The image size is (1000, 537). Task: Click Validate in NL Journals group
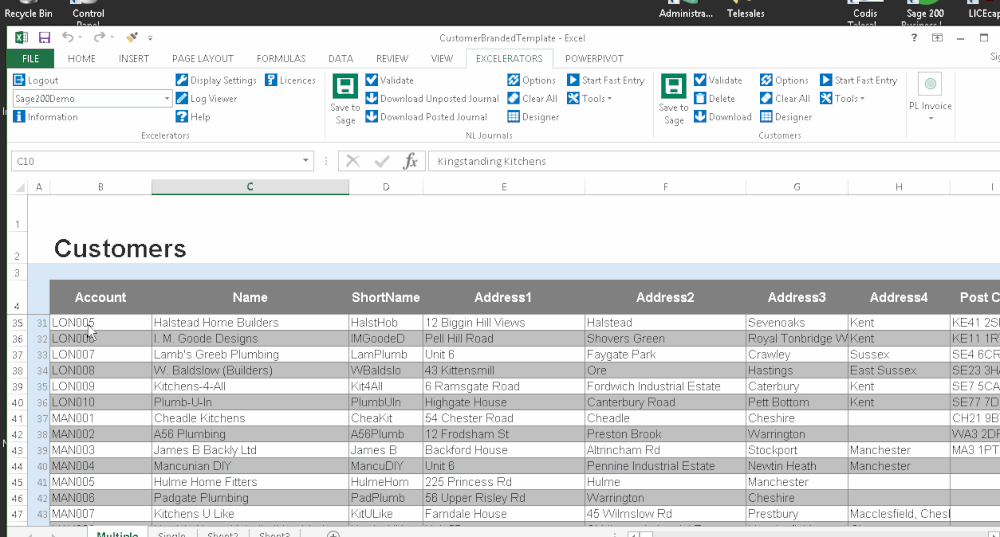pyautogui.click(x=390, y=80)
